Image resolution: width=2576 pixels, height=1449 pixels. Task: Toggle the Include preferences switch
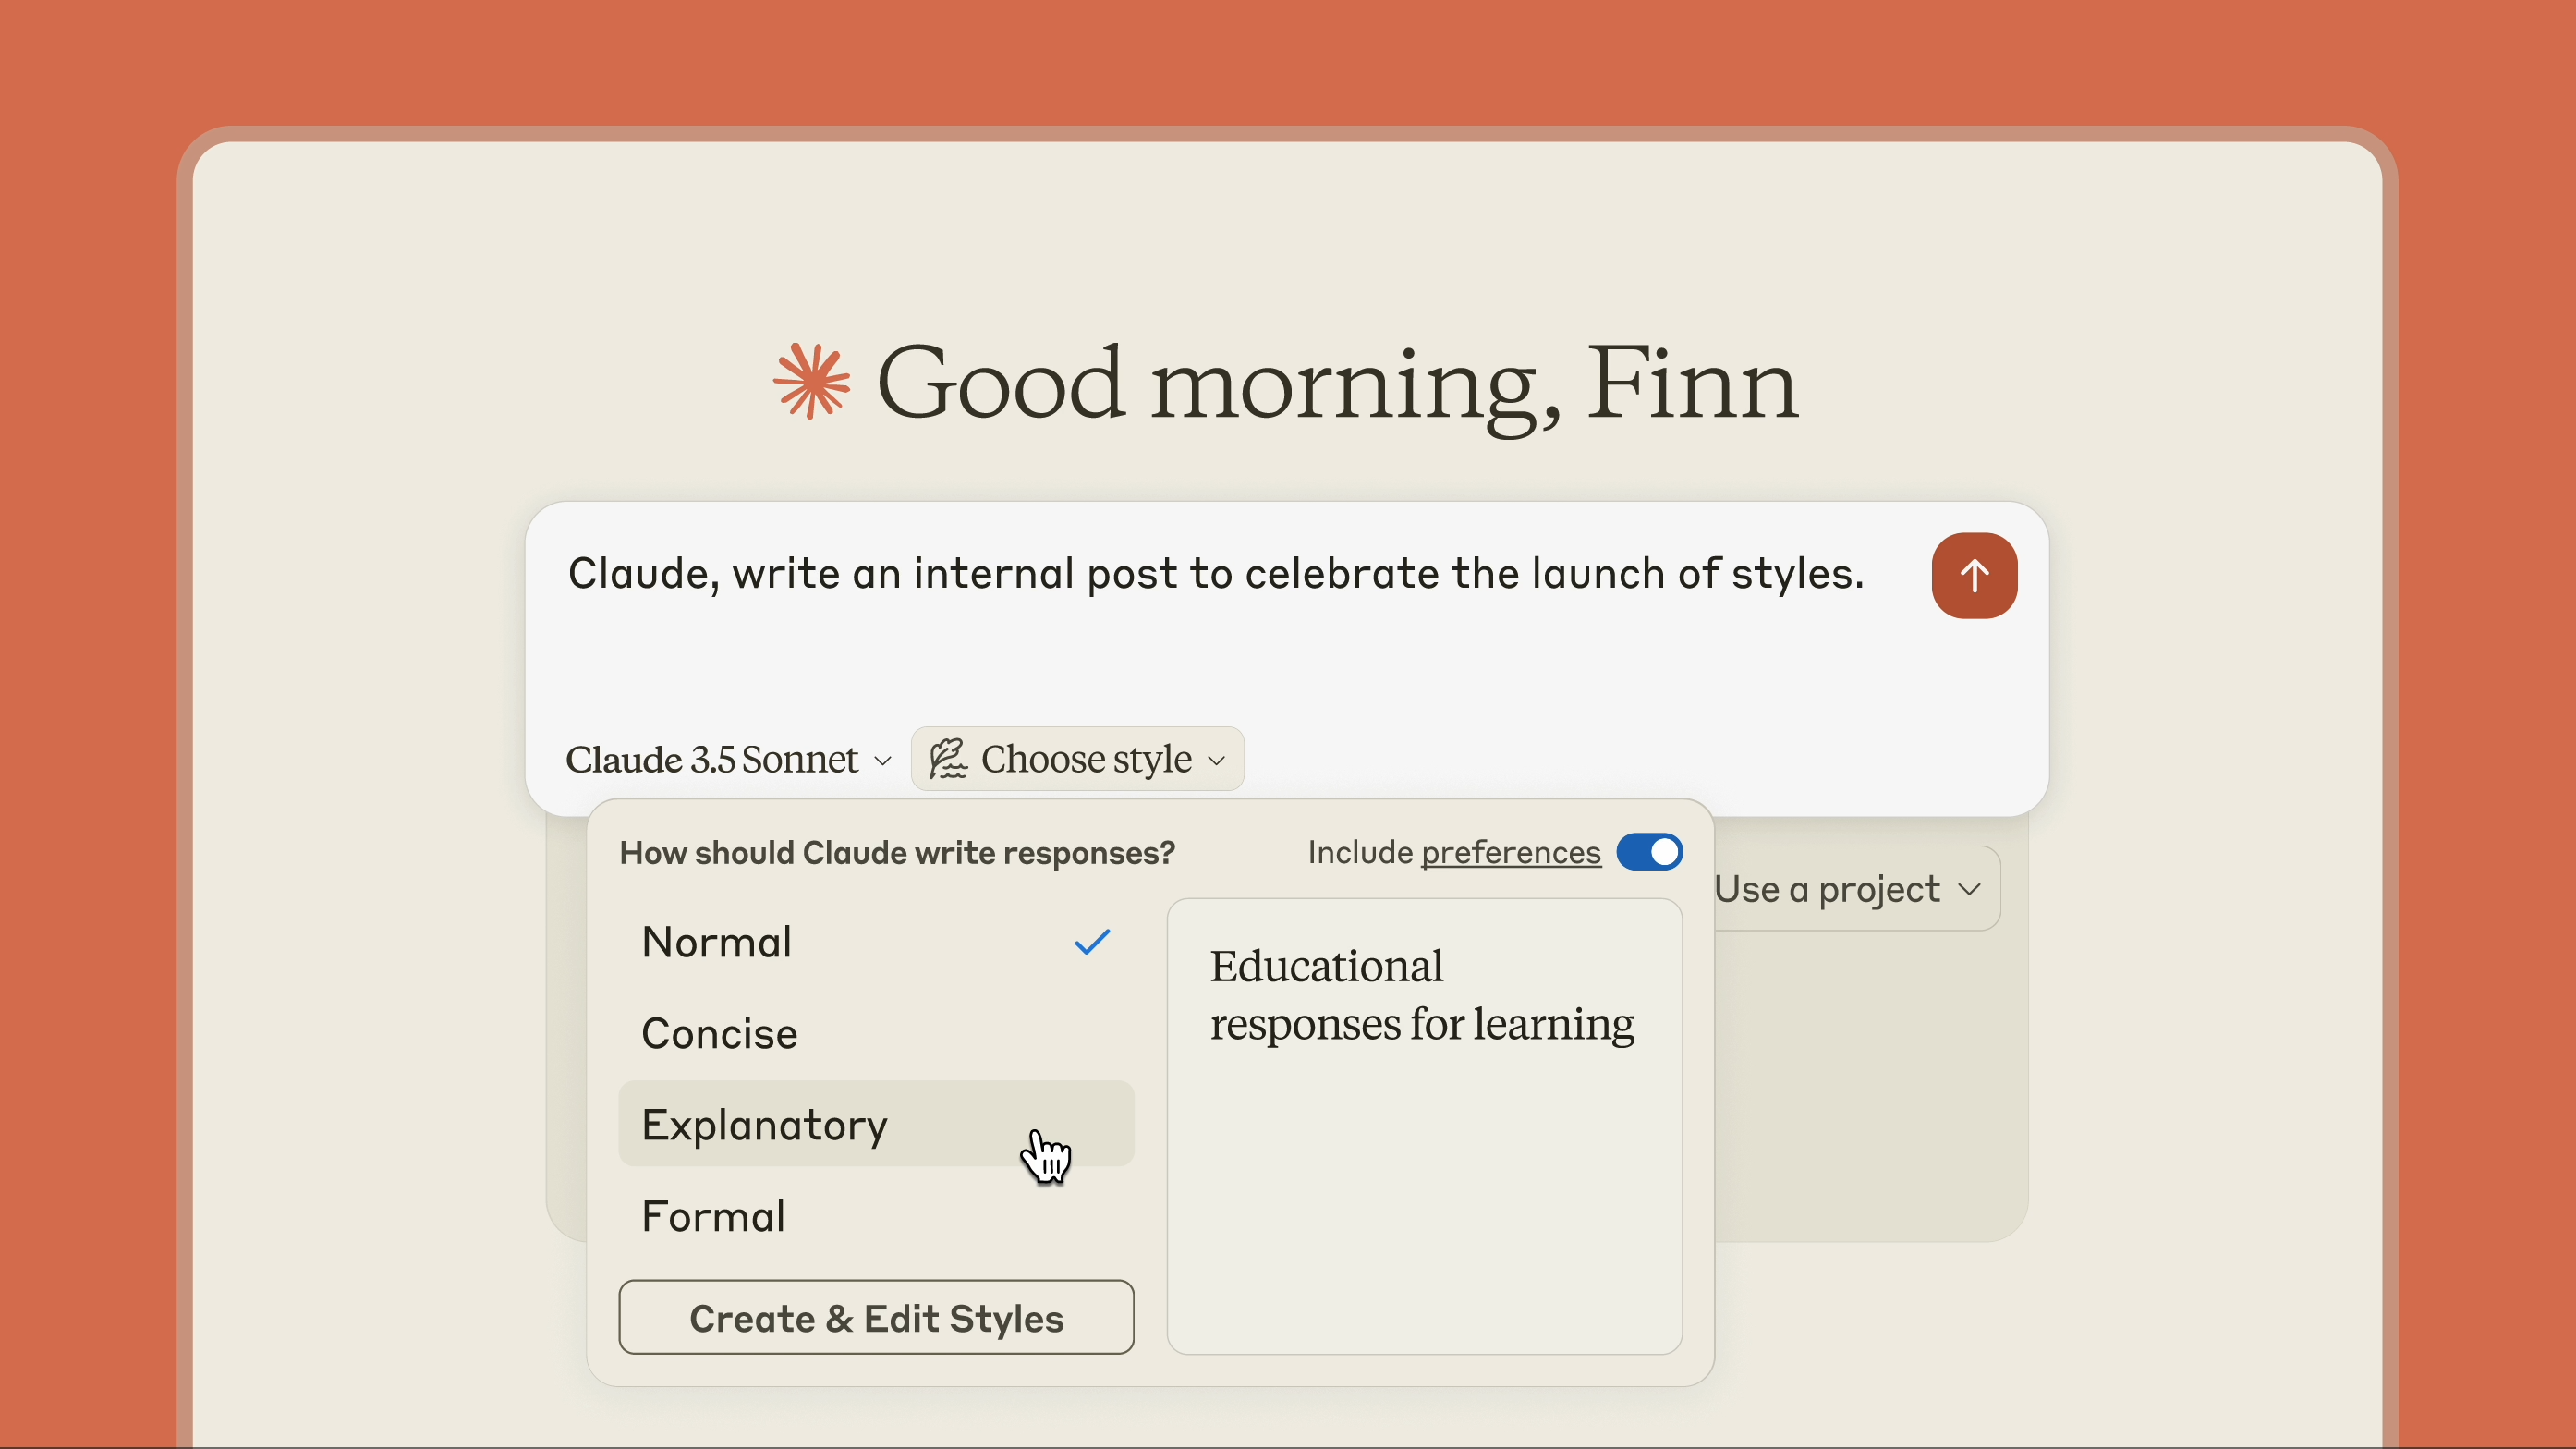(1648, 852)
